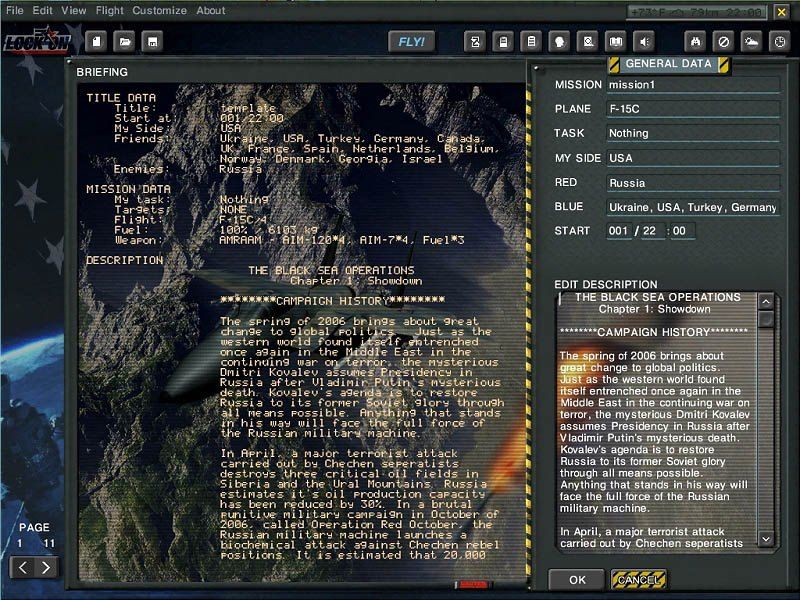This screenshot has height=600, width=800.
Task: Click the mission time clock icon
Action: point(778,41)
